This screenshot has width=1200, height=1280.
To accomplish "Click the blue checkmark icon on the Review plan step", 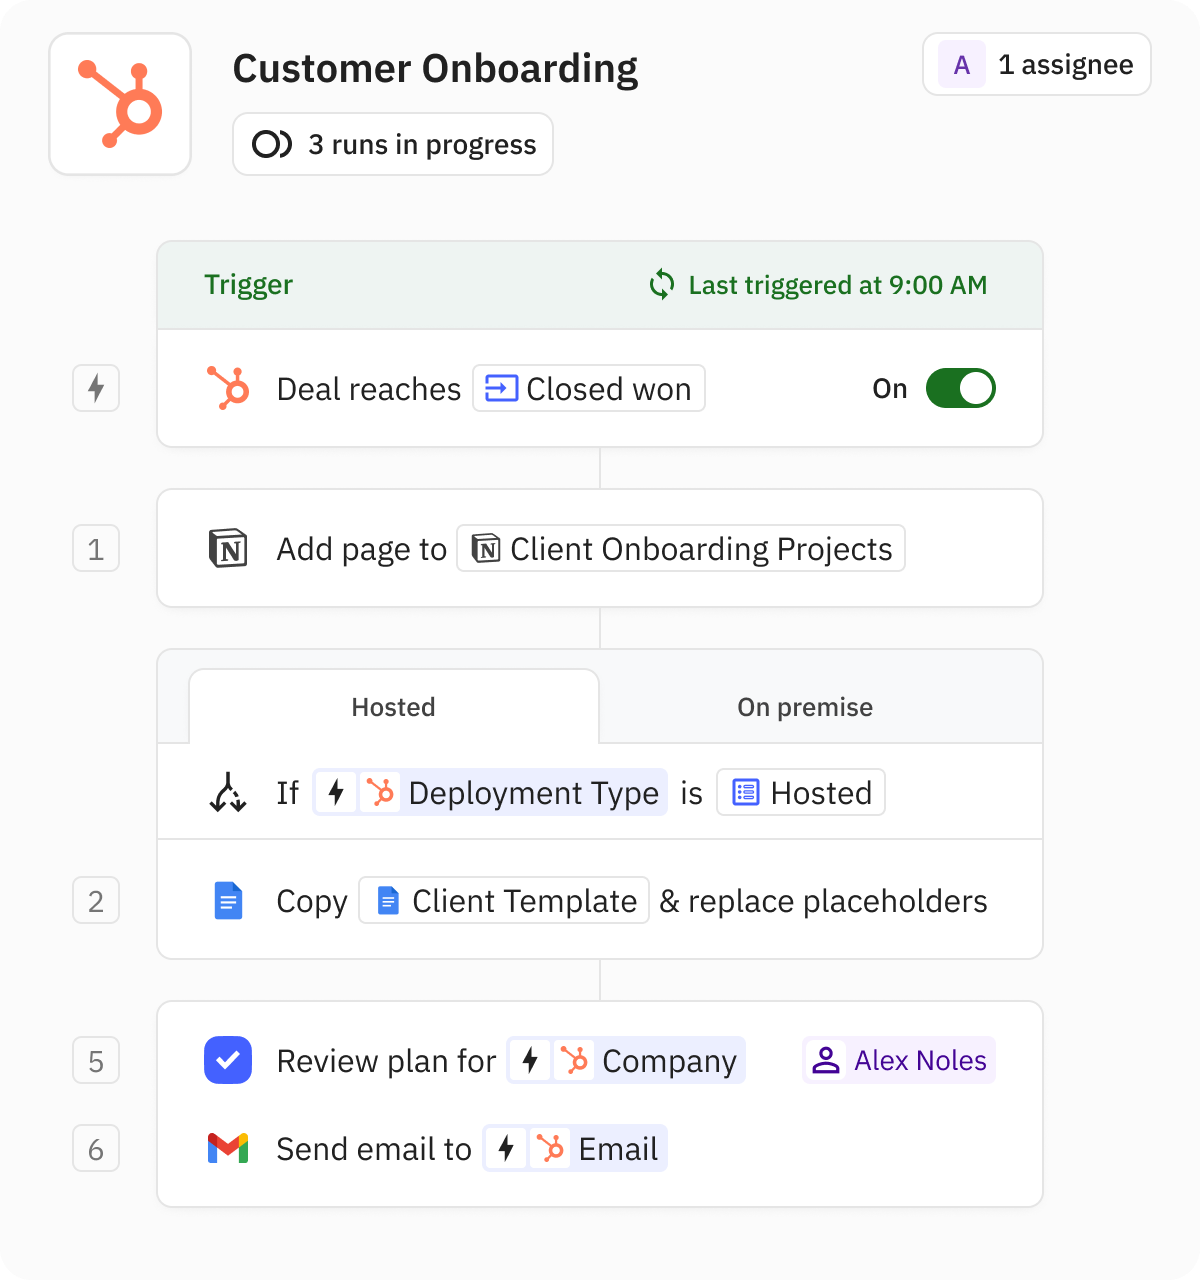I will [228, 1060].
